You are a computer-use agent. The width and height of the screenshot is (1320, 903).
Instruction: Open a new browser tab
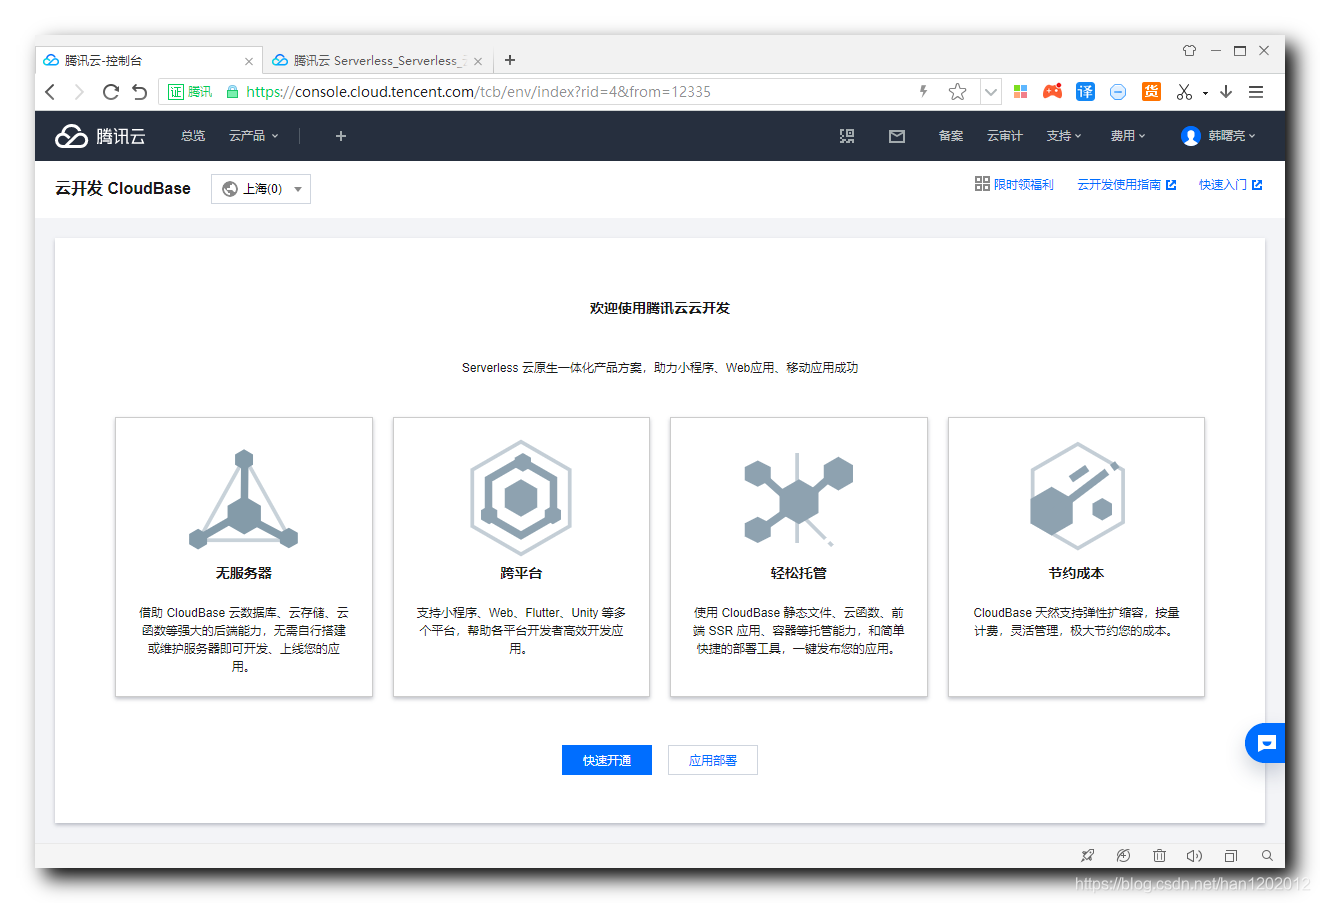pyautogui.click(x=510, y=60)
